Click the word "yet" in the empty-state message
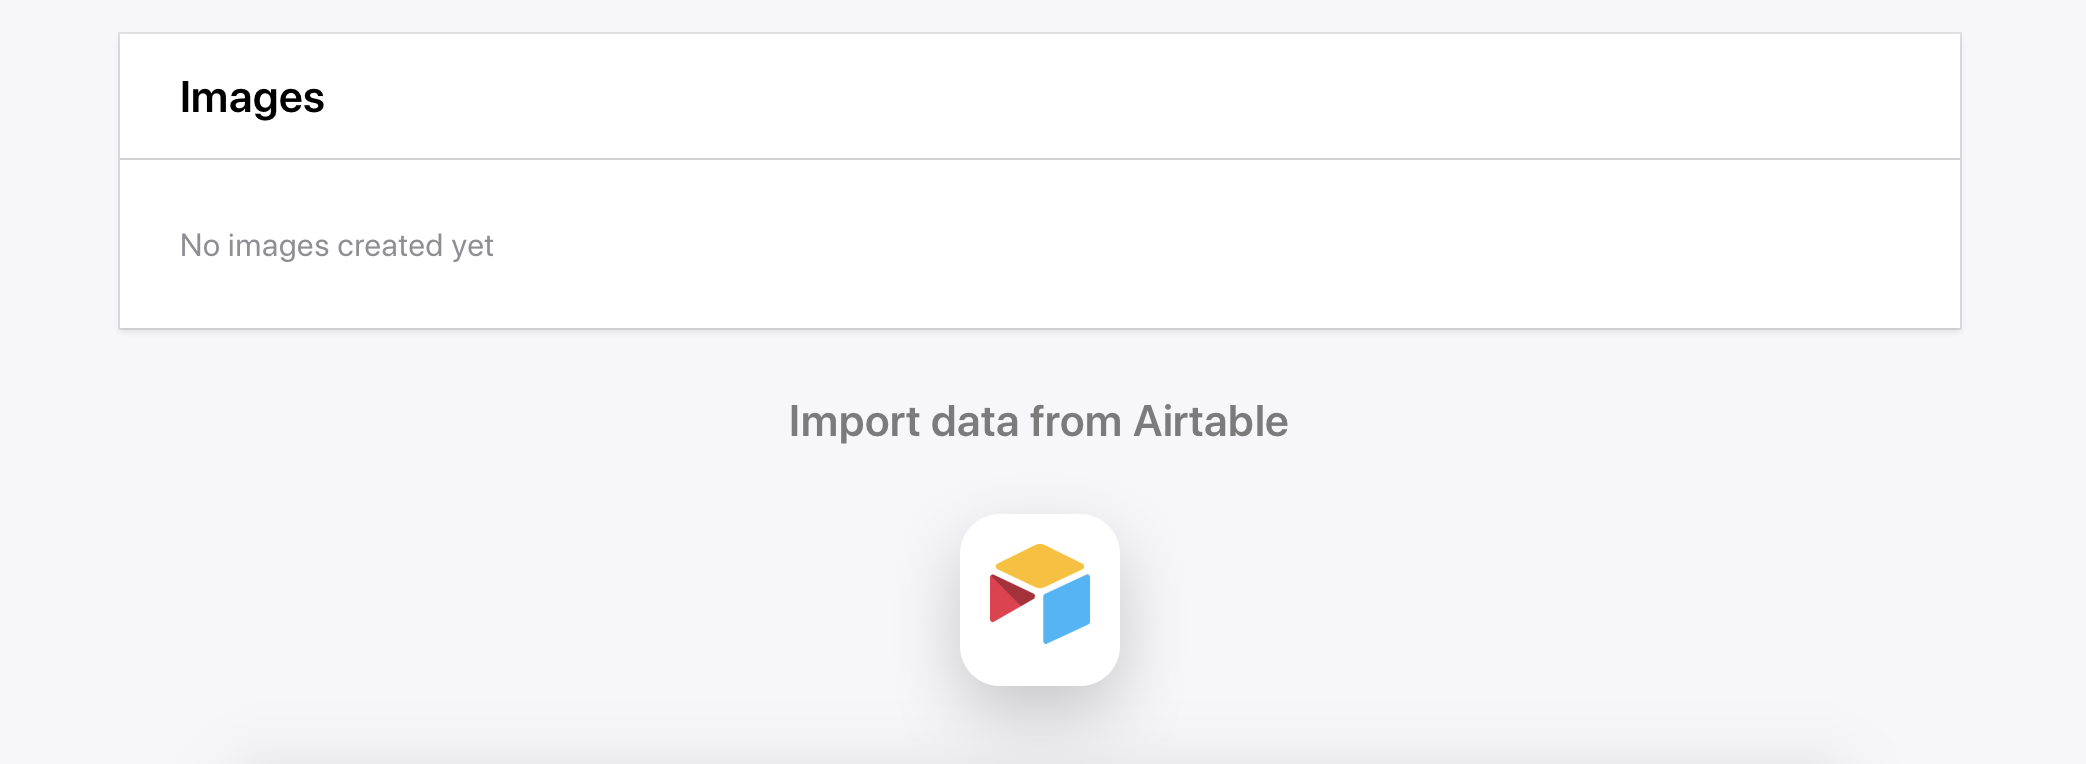2086x764 pixels. point(472,246)
